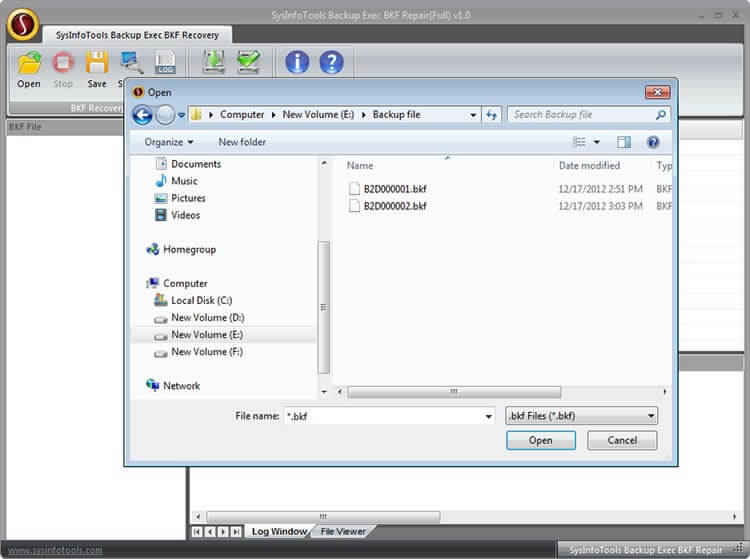Expand the address bar history dropdown
Image resolution: width=750 pixels, height=559 pixels.
tap(473, 115)
